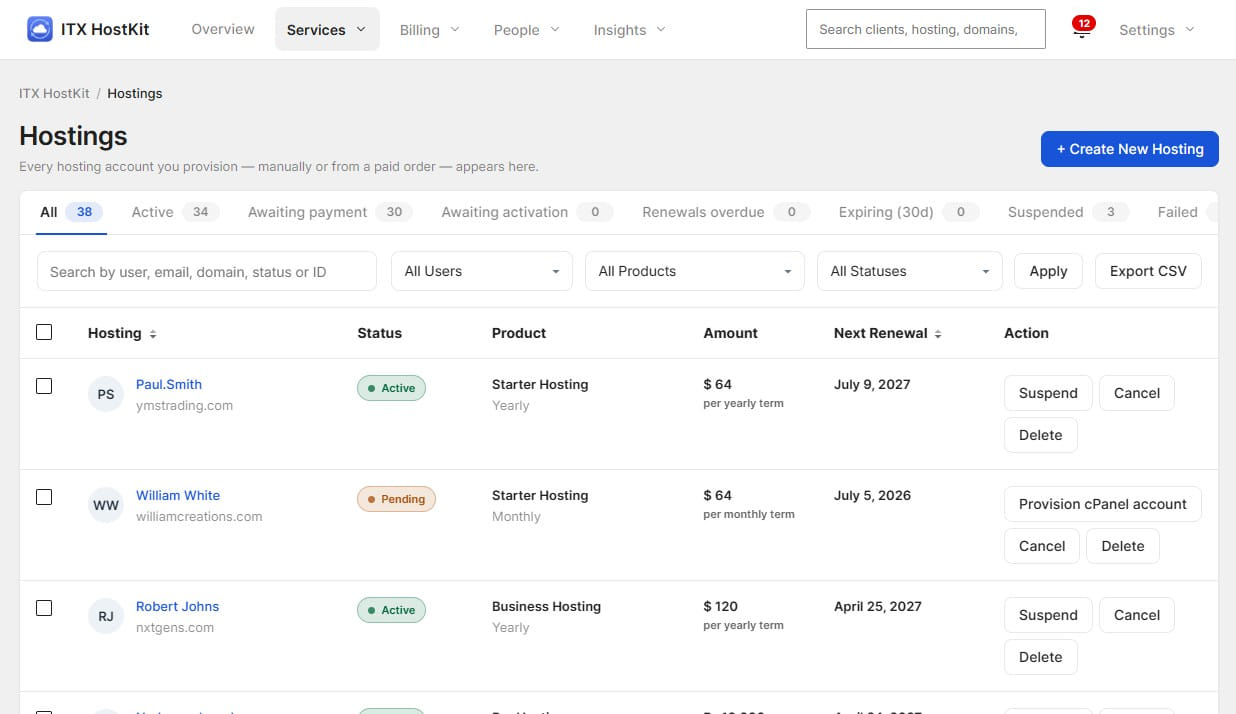Click the PS avatar for Paul.Smith
1236x714 pixels.
coord(106,394)
